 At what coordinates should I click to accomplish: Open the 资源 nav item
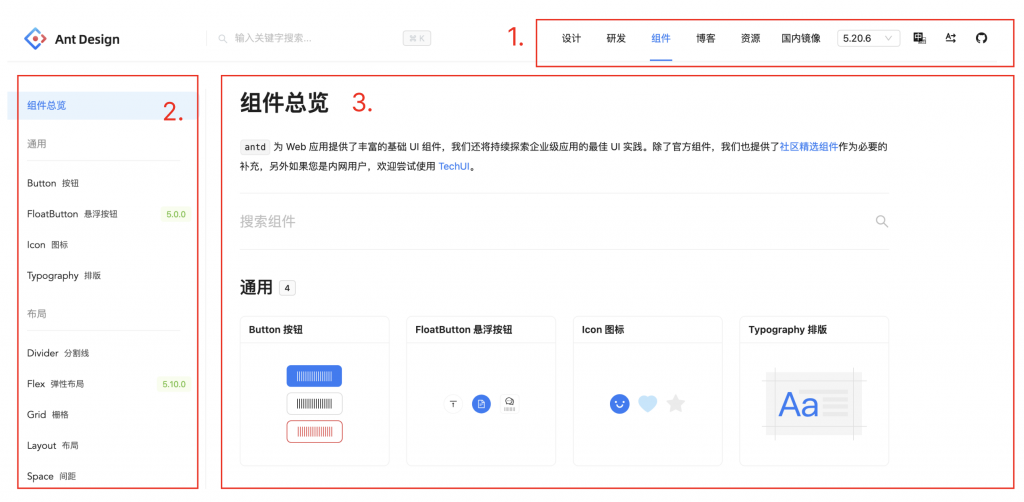(x=750, y=39)
